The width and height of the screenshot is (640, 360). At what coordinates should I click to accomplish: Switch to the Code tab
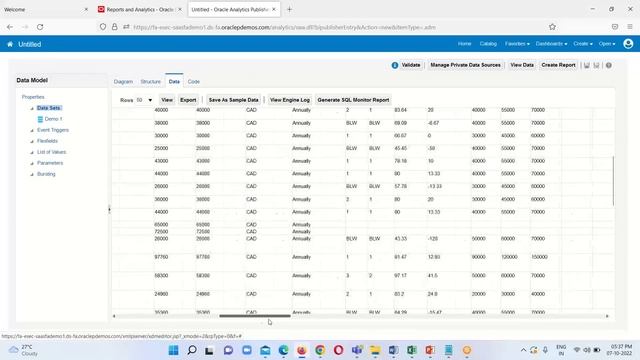tap(193, 82)
